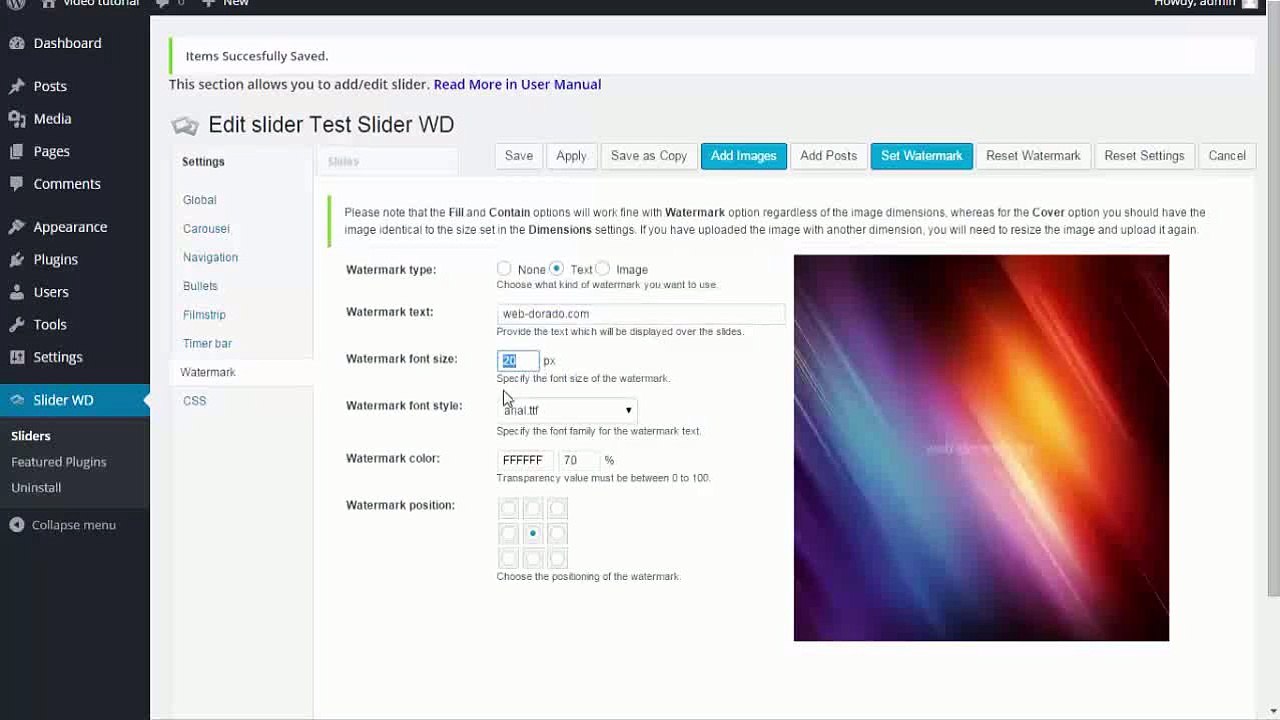Screen dimensions: 1280x720
Task: Set watermark position to bottom-right radio
Action: click(558, 558)
